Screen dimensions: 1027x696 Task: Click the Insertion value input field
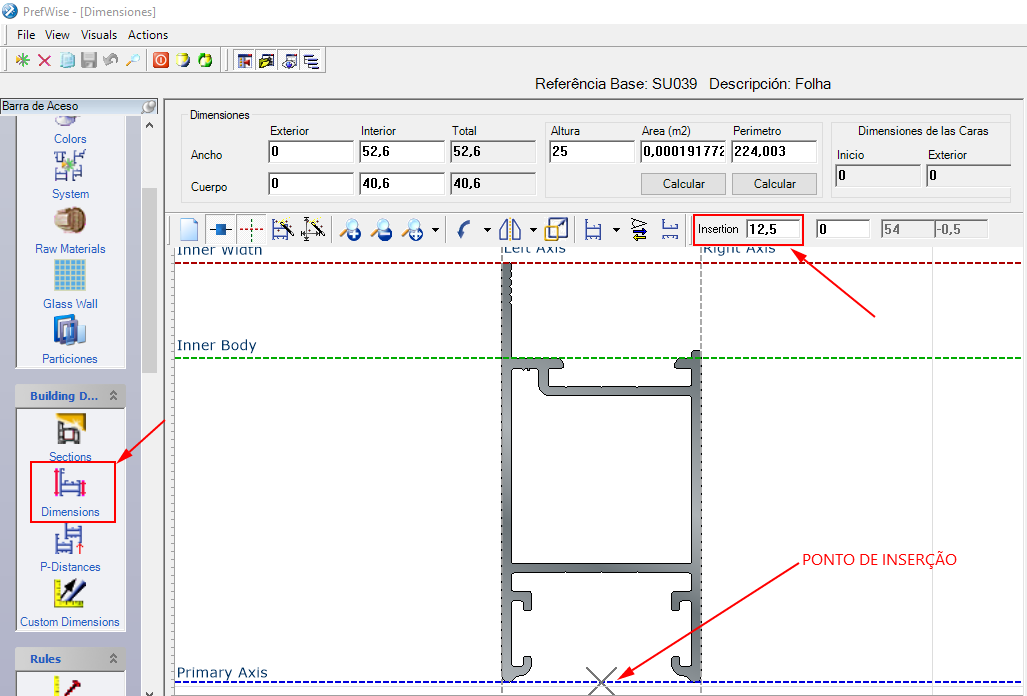pos(773,229)
